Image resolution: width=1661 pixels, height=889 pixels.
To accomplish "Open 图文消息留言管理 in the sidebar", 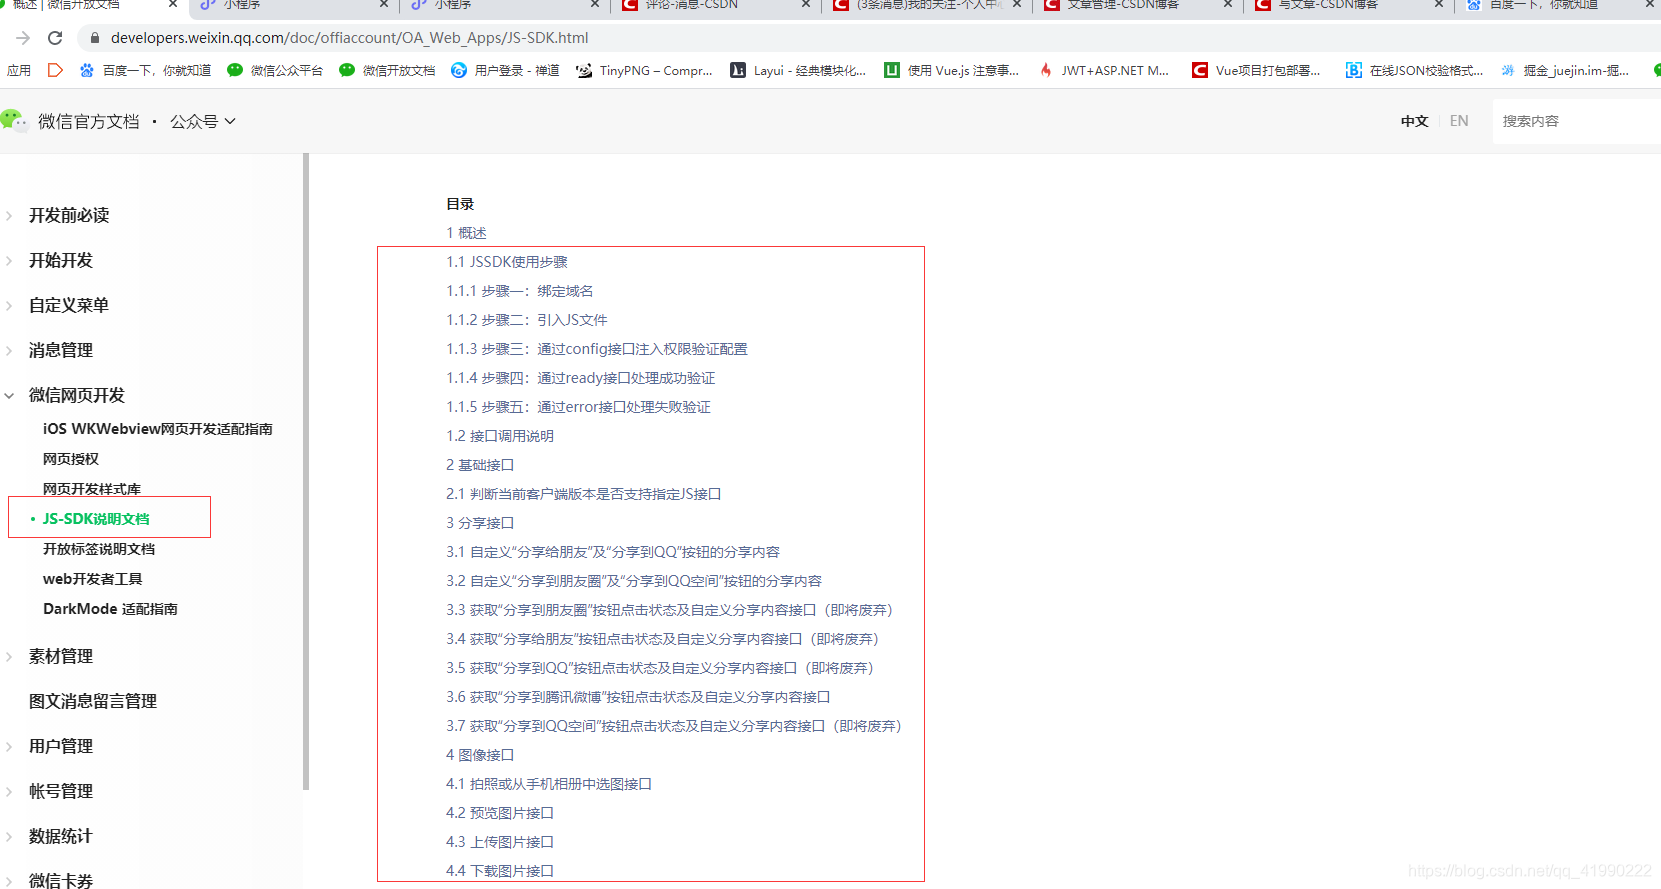I will pyautogui.click(x=93, y=701).
